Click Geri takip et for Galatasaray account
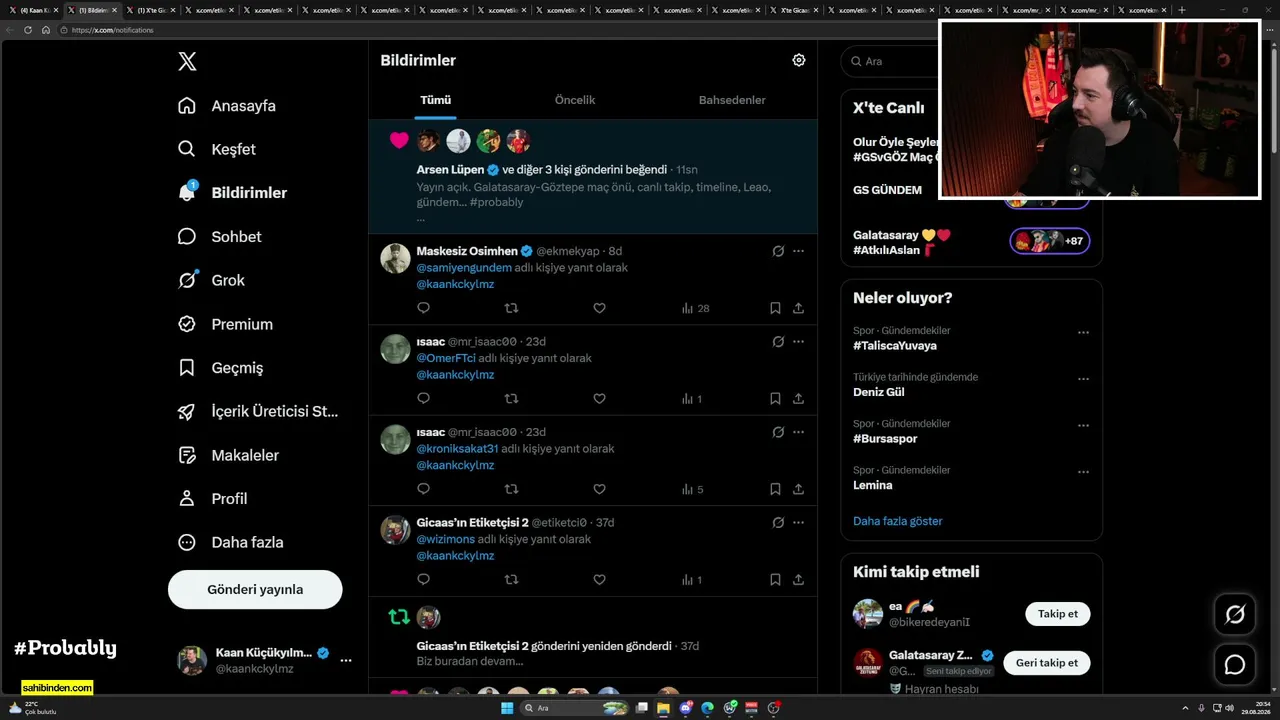The image size is (1280, 720). pyautogui.click(x=1047, y=663)
